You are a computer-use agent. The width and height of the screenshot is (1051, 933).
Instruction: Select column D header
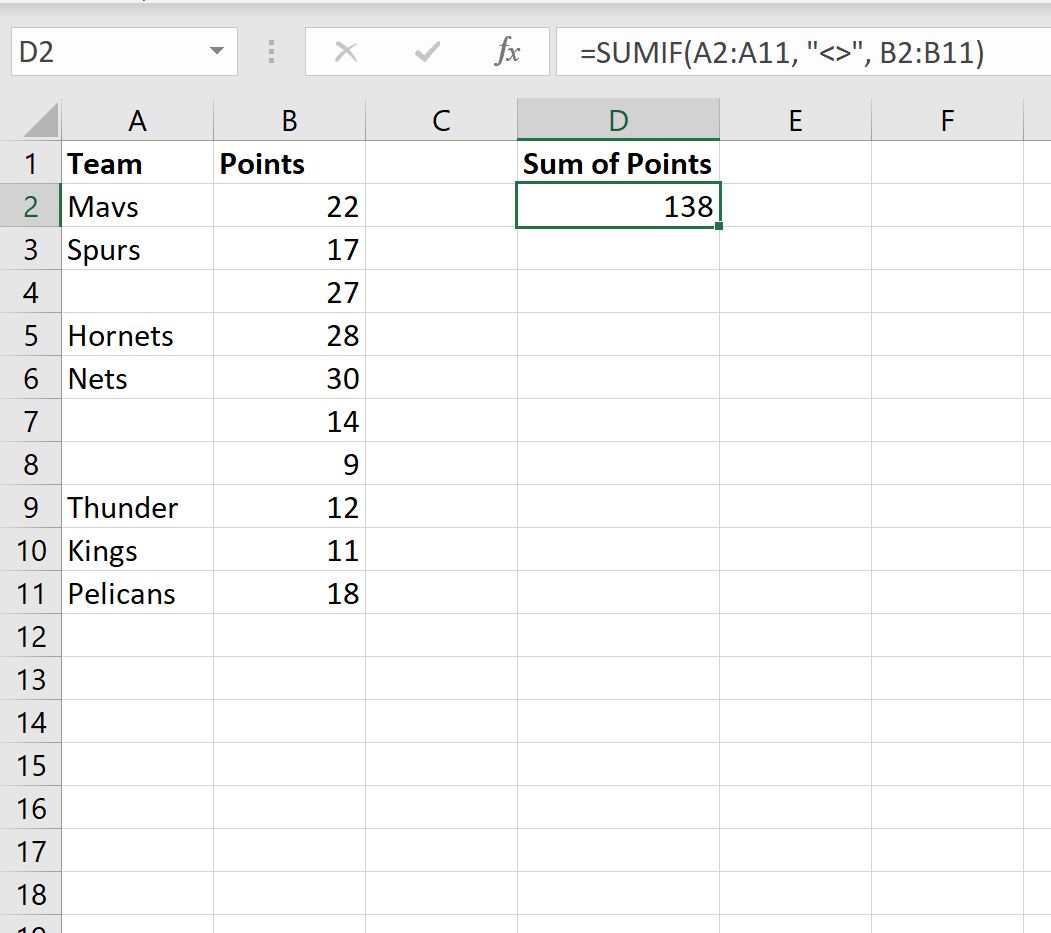click(x=618, y=121)
